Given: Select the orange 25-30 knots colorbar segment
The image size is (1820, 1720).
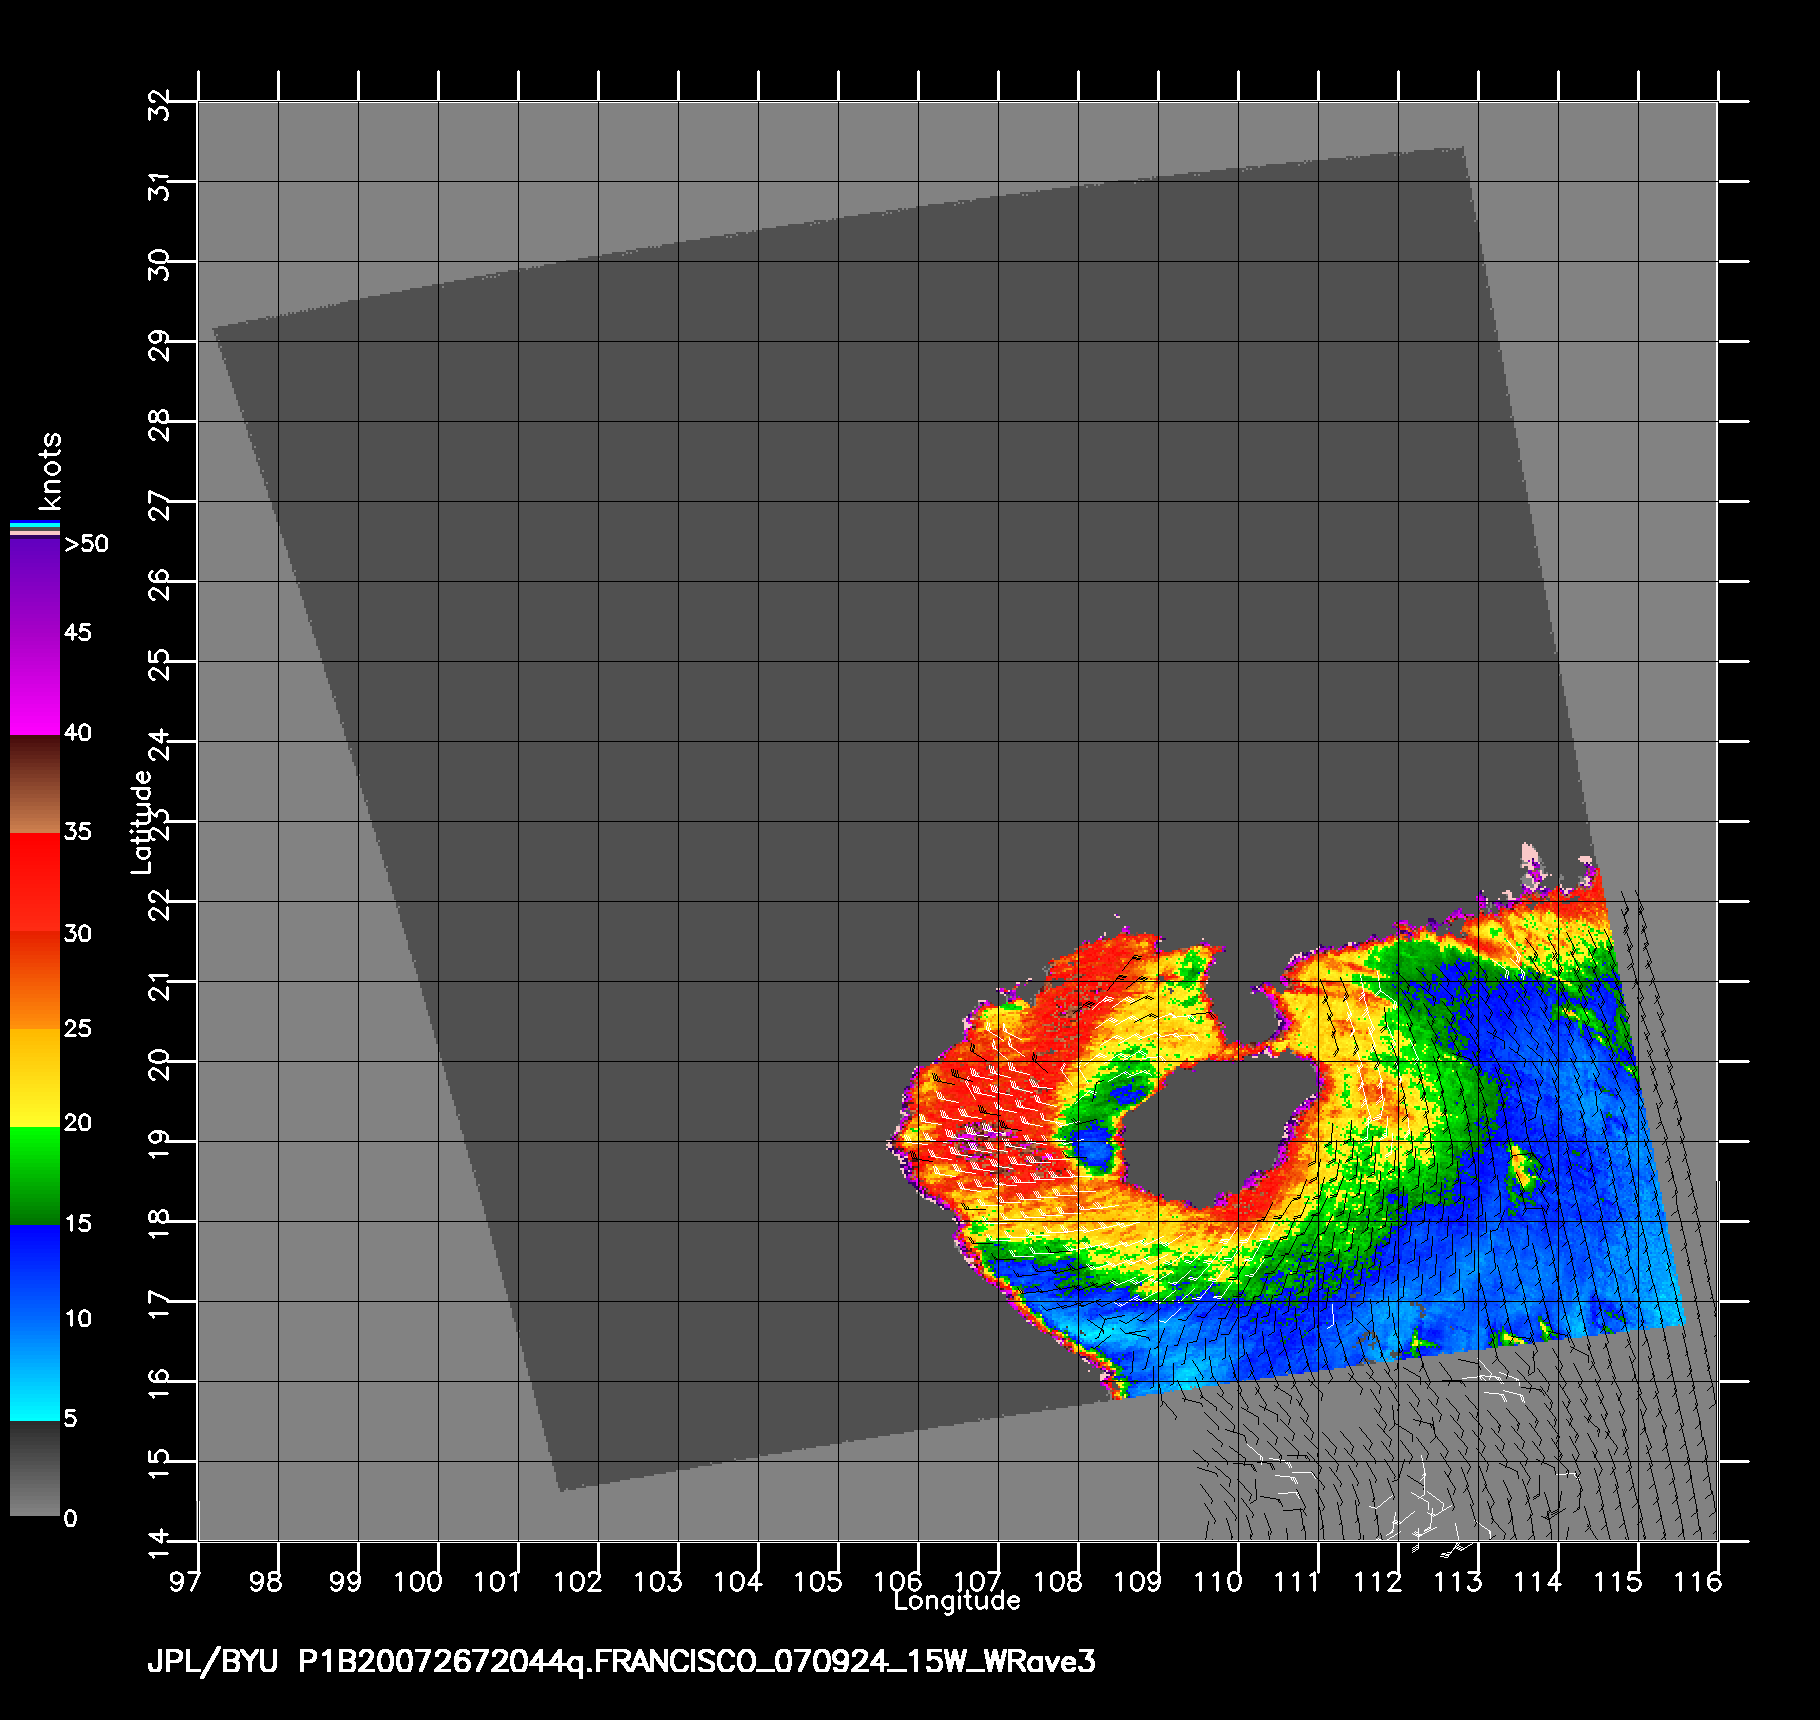Looking at the screenshot, I should point(35,981).
